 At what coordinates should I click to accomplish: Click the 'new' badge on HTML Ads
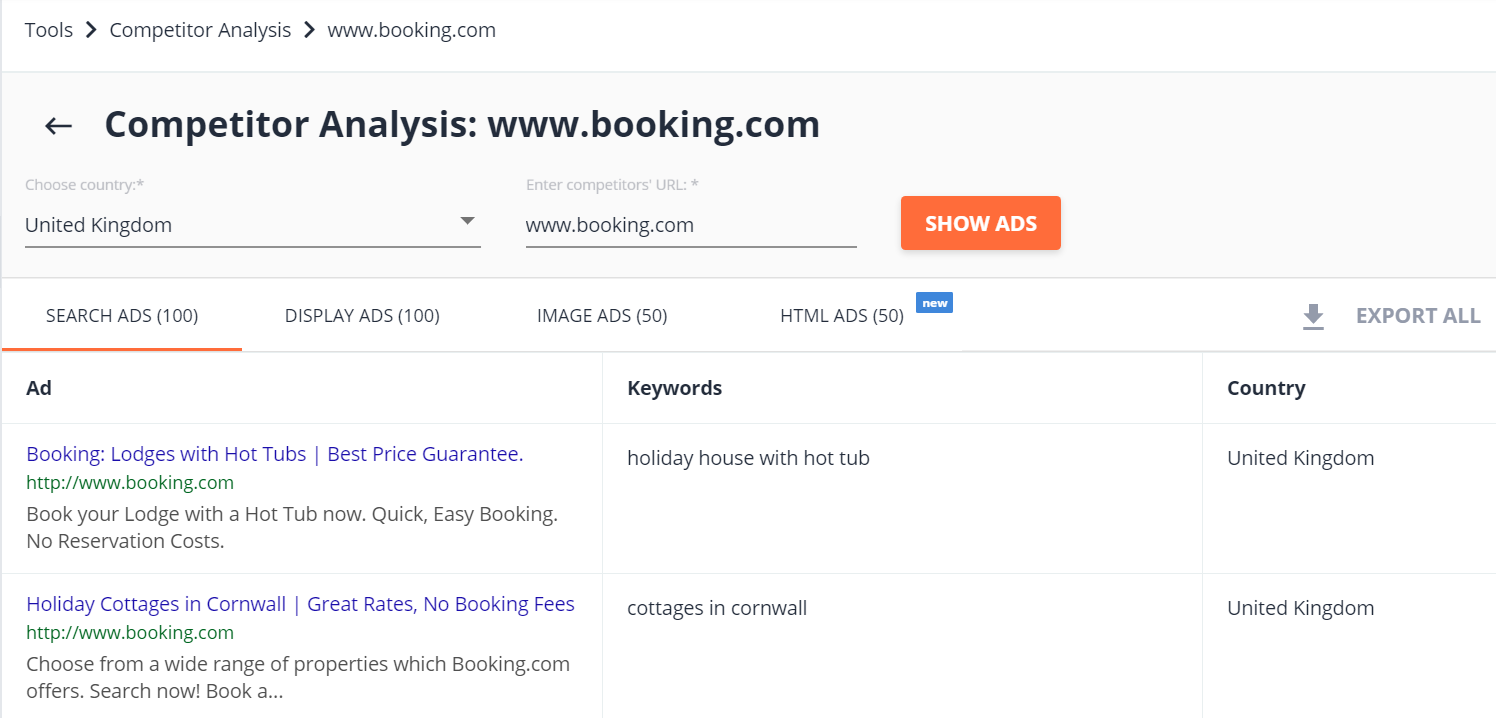pyautogui.click(x=935, y=303)
